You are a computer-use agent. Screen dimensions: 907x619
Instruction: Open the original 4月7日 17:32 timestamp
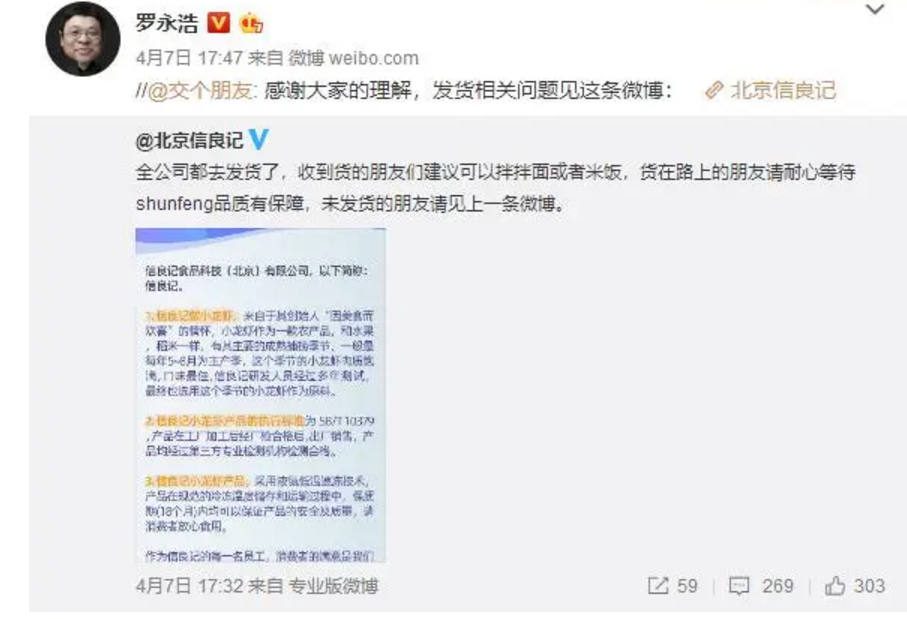coord(189,586)
